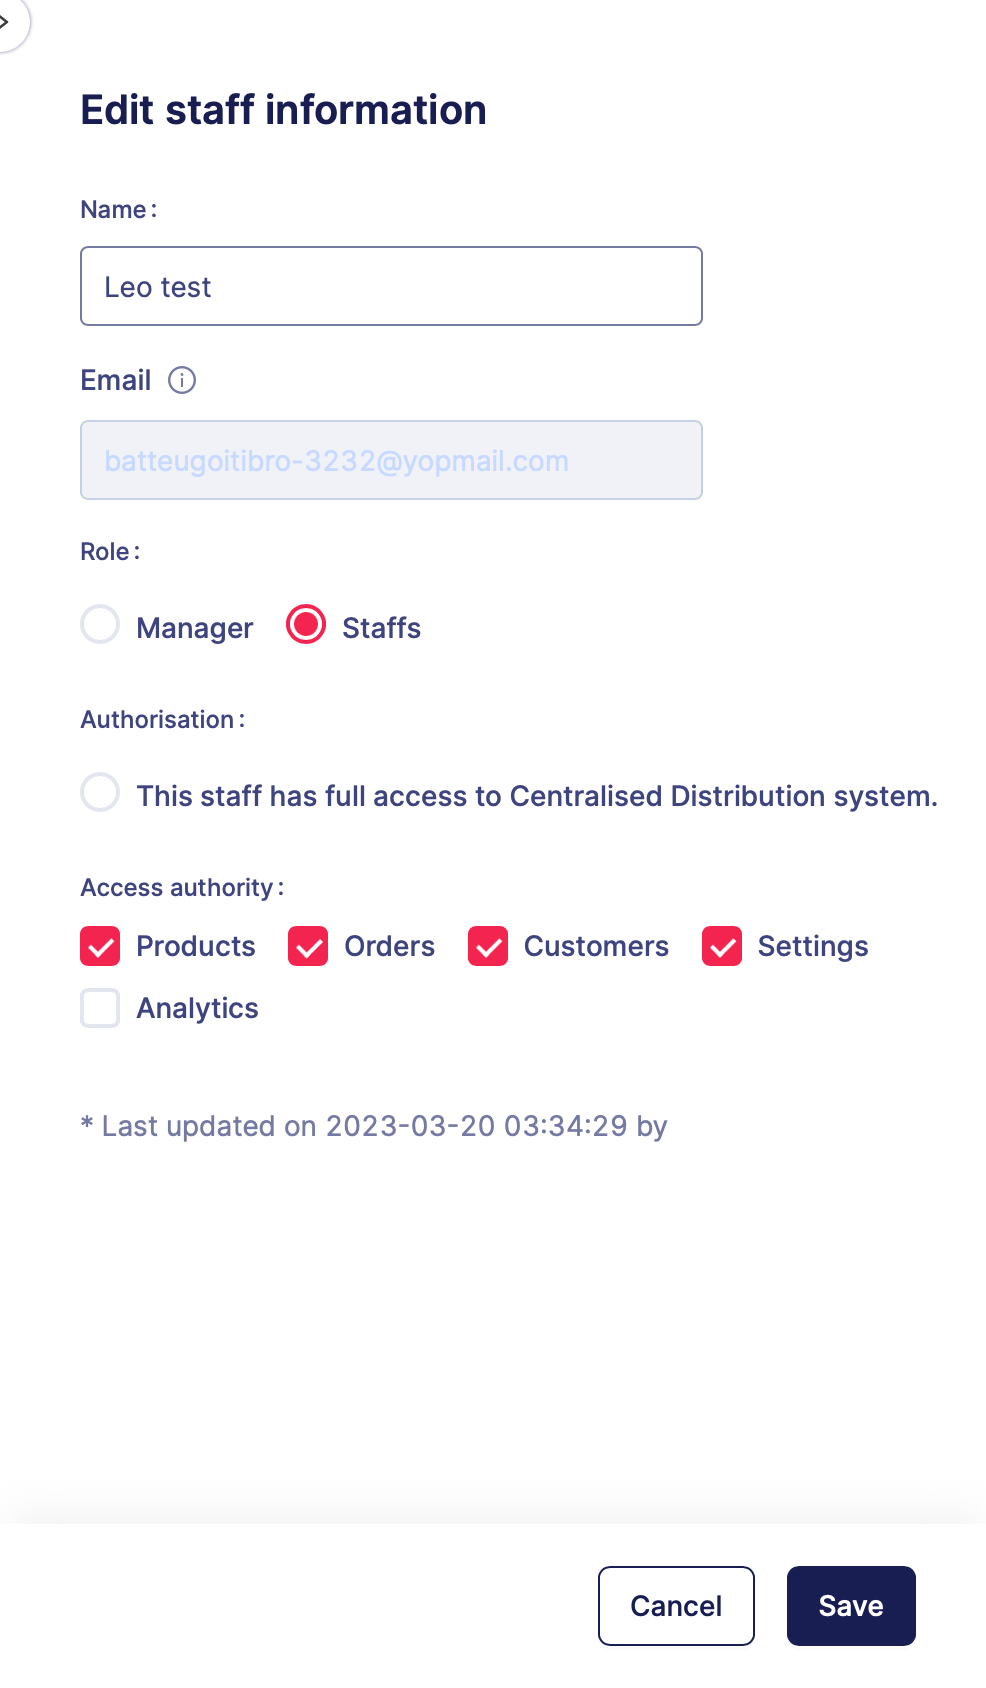Save the staff information
The height and width of the screenshot is (1688, 986).
[850, 1606]
